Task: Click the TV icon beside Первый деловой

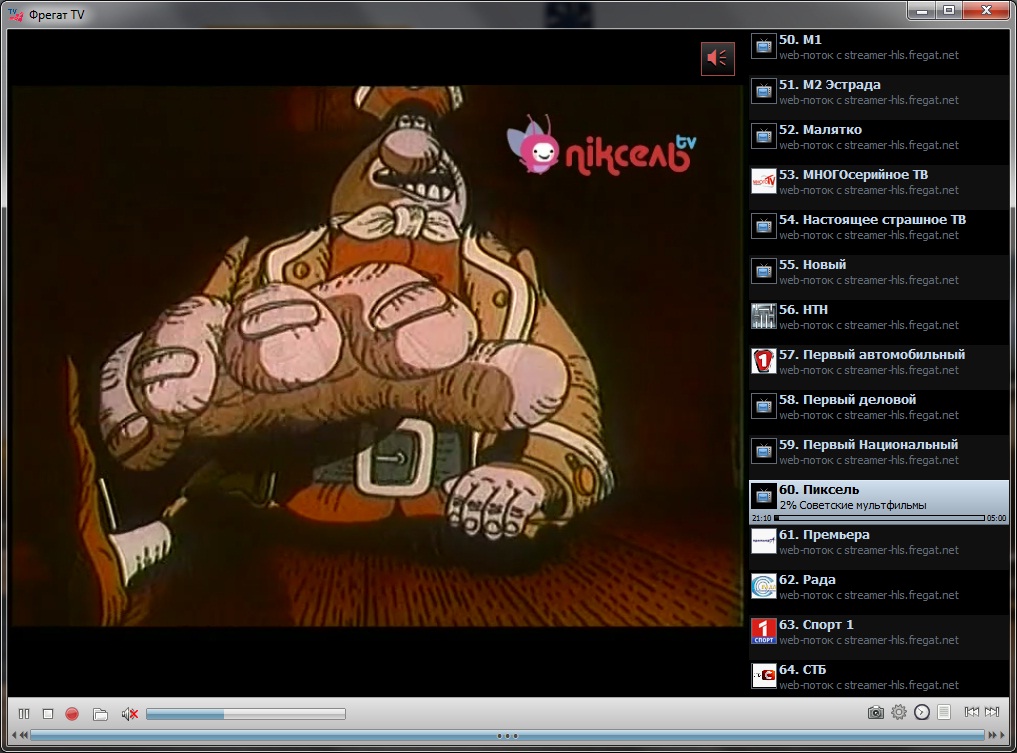Action: click(x=763, y=407)
